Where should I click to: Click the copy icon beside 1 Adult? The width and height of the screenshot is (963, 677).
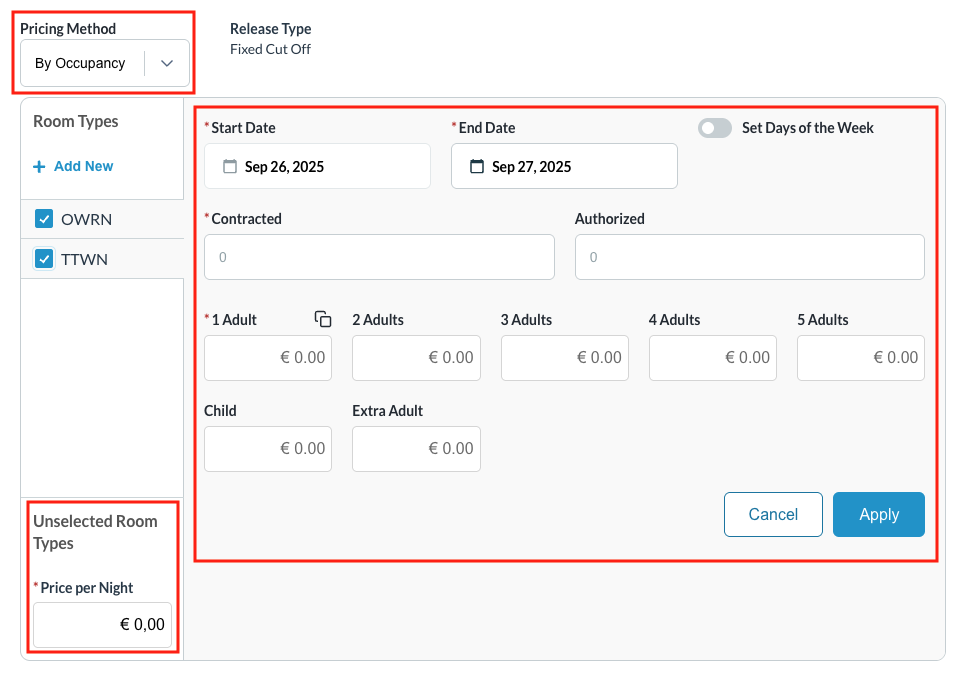click(323, 320)
